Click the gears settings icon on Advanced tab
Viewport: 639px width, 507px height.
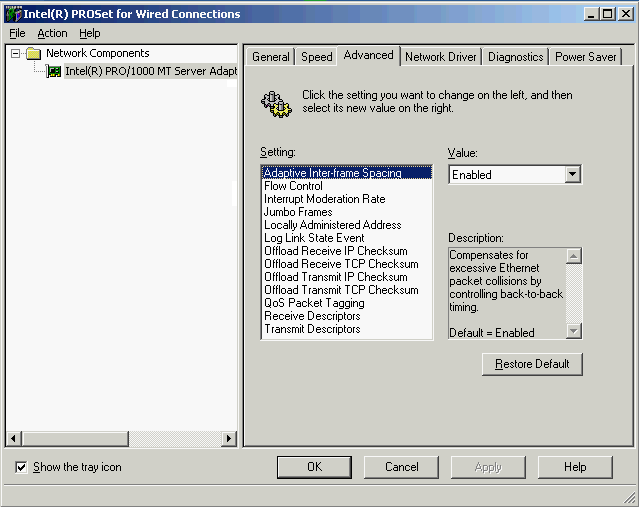276,105
